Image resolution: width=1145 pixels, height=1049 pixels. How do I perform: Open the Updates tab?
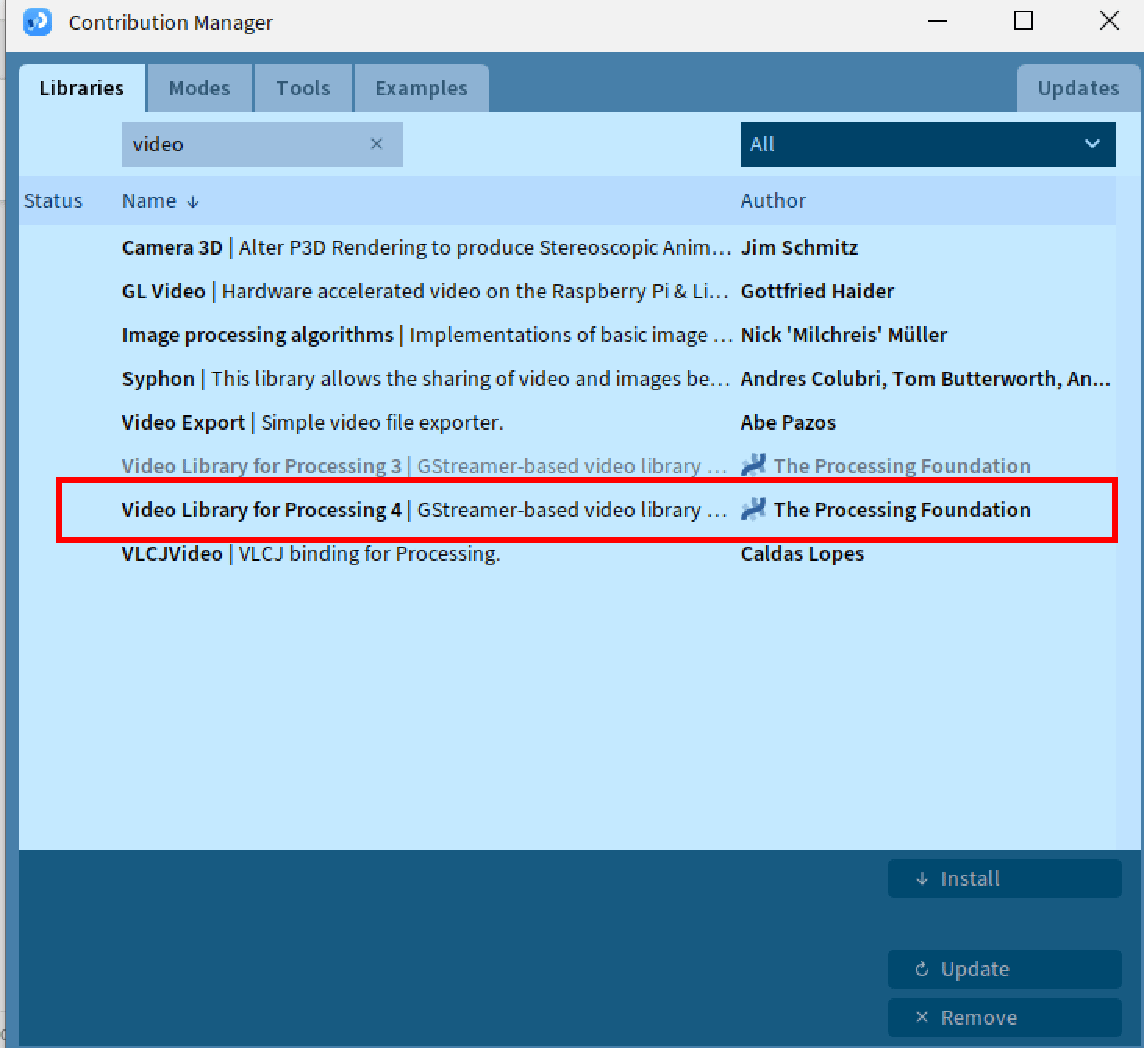(x=1077, y=88)
